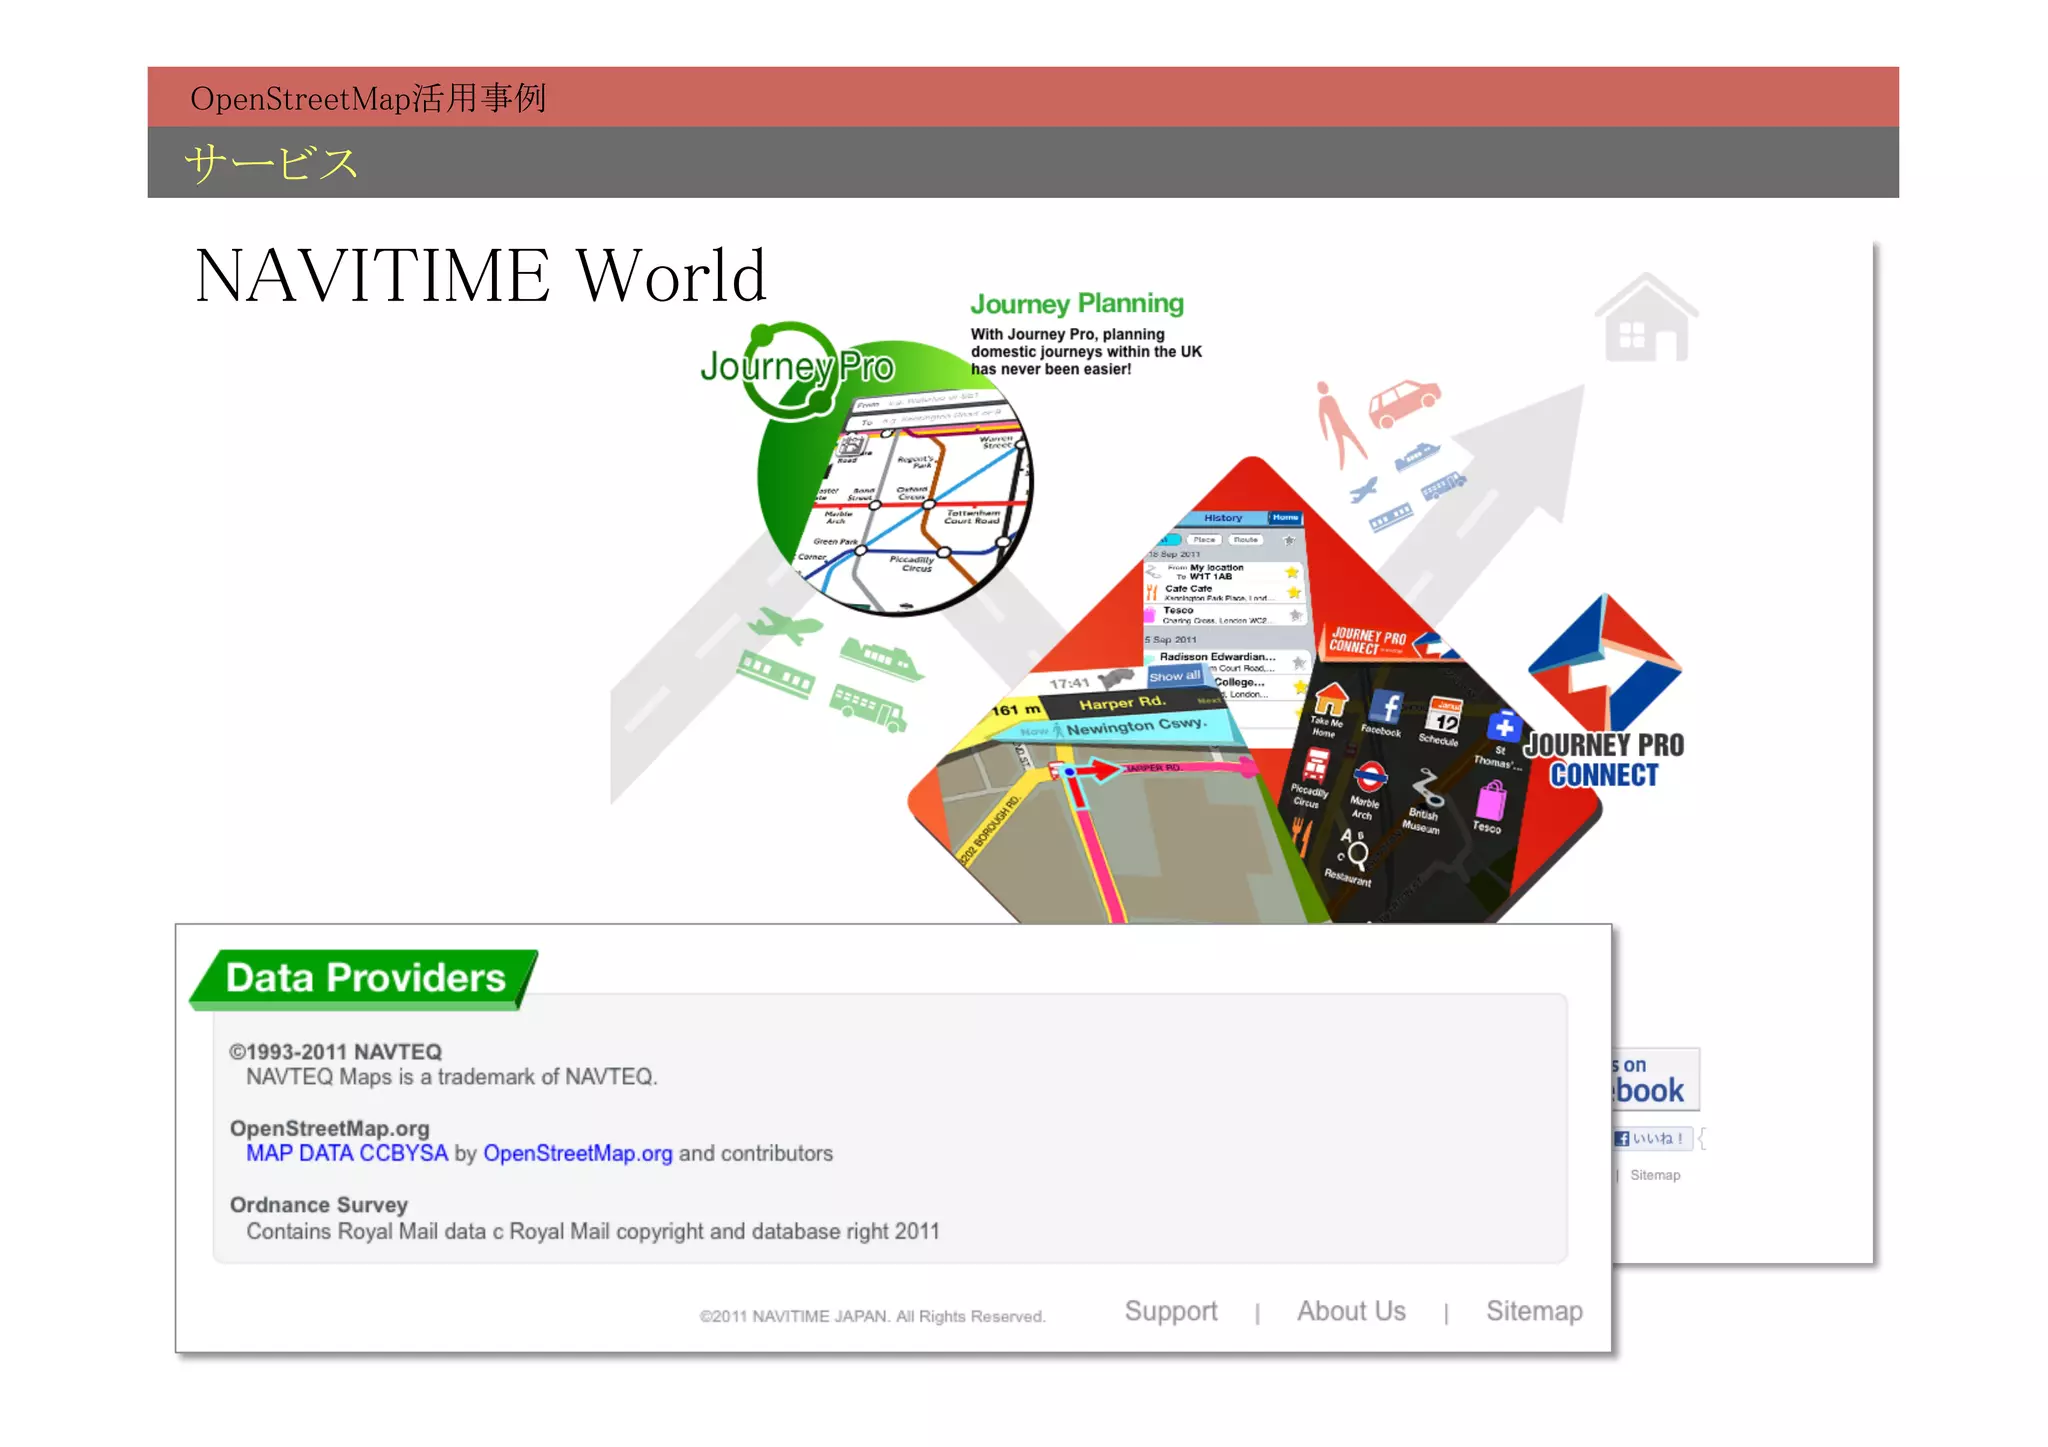The width and height of the screenshot is (2048, 1447).
Task: Open the OpenStreetMap.org link
Action: pyautogui.click(x=578, y=1153)
